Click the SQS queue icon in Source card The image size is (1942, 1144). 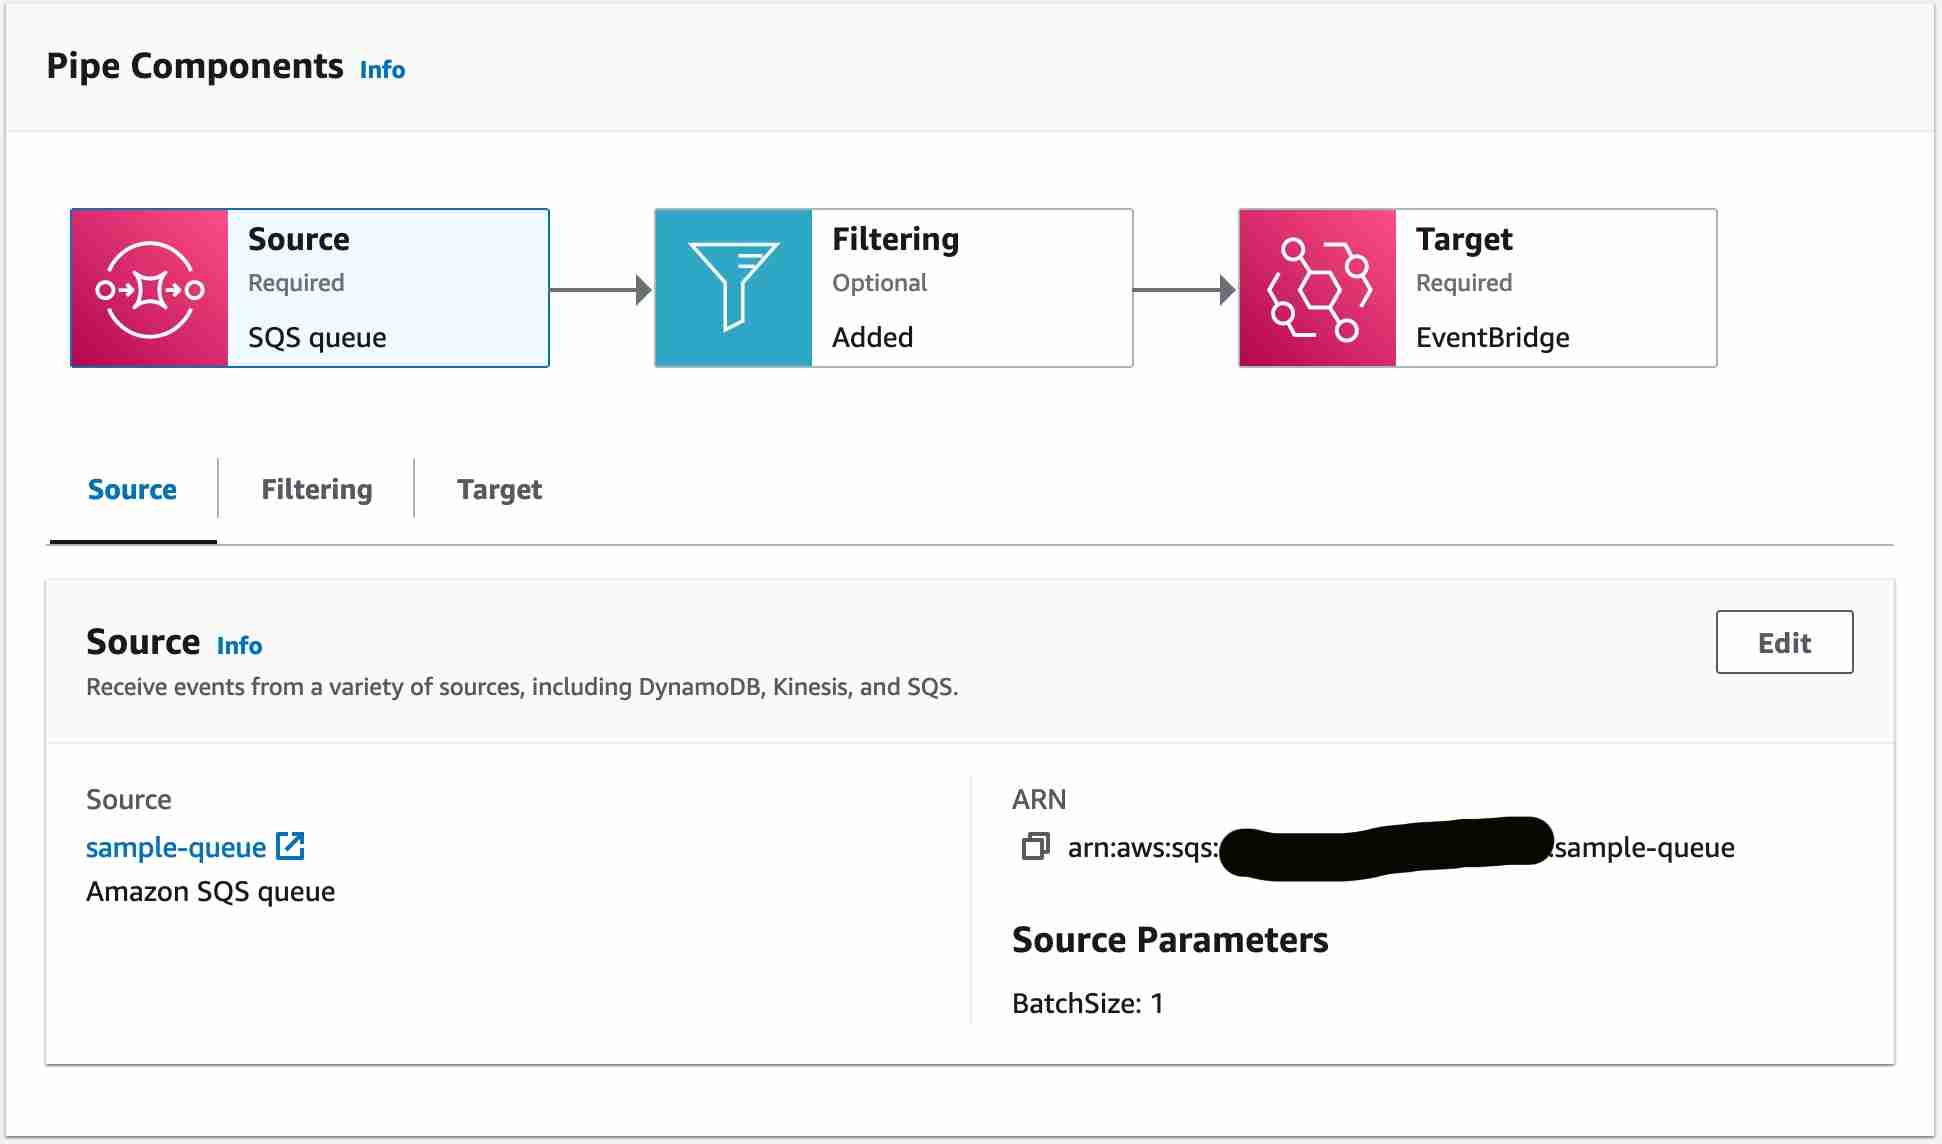tap(150, 289)
